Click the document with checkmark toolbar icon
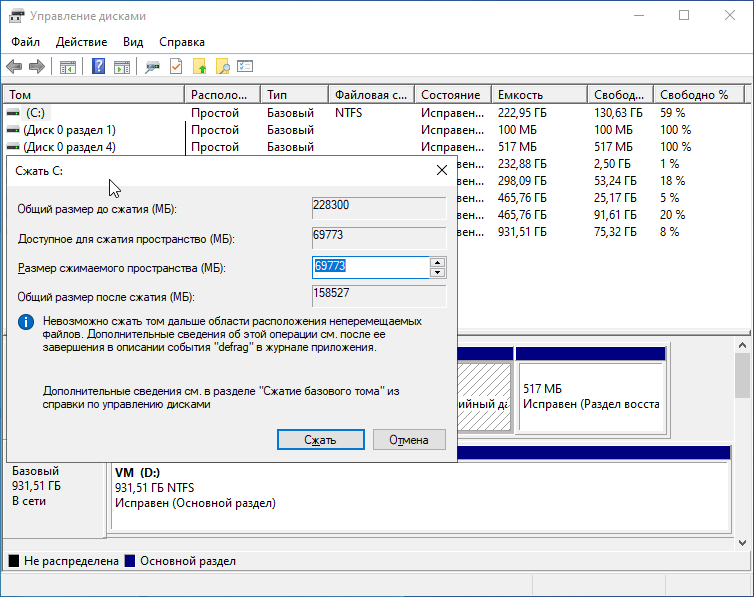The height and width of the screenshot is (597, 754). tap(176, 66)
